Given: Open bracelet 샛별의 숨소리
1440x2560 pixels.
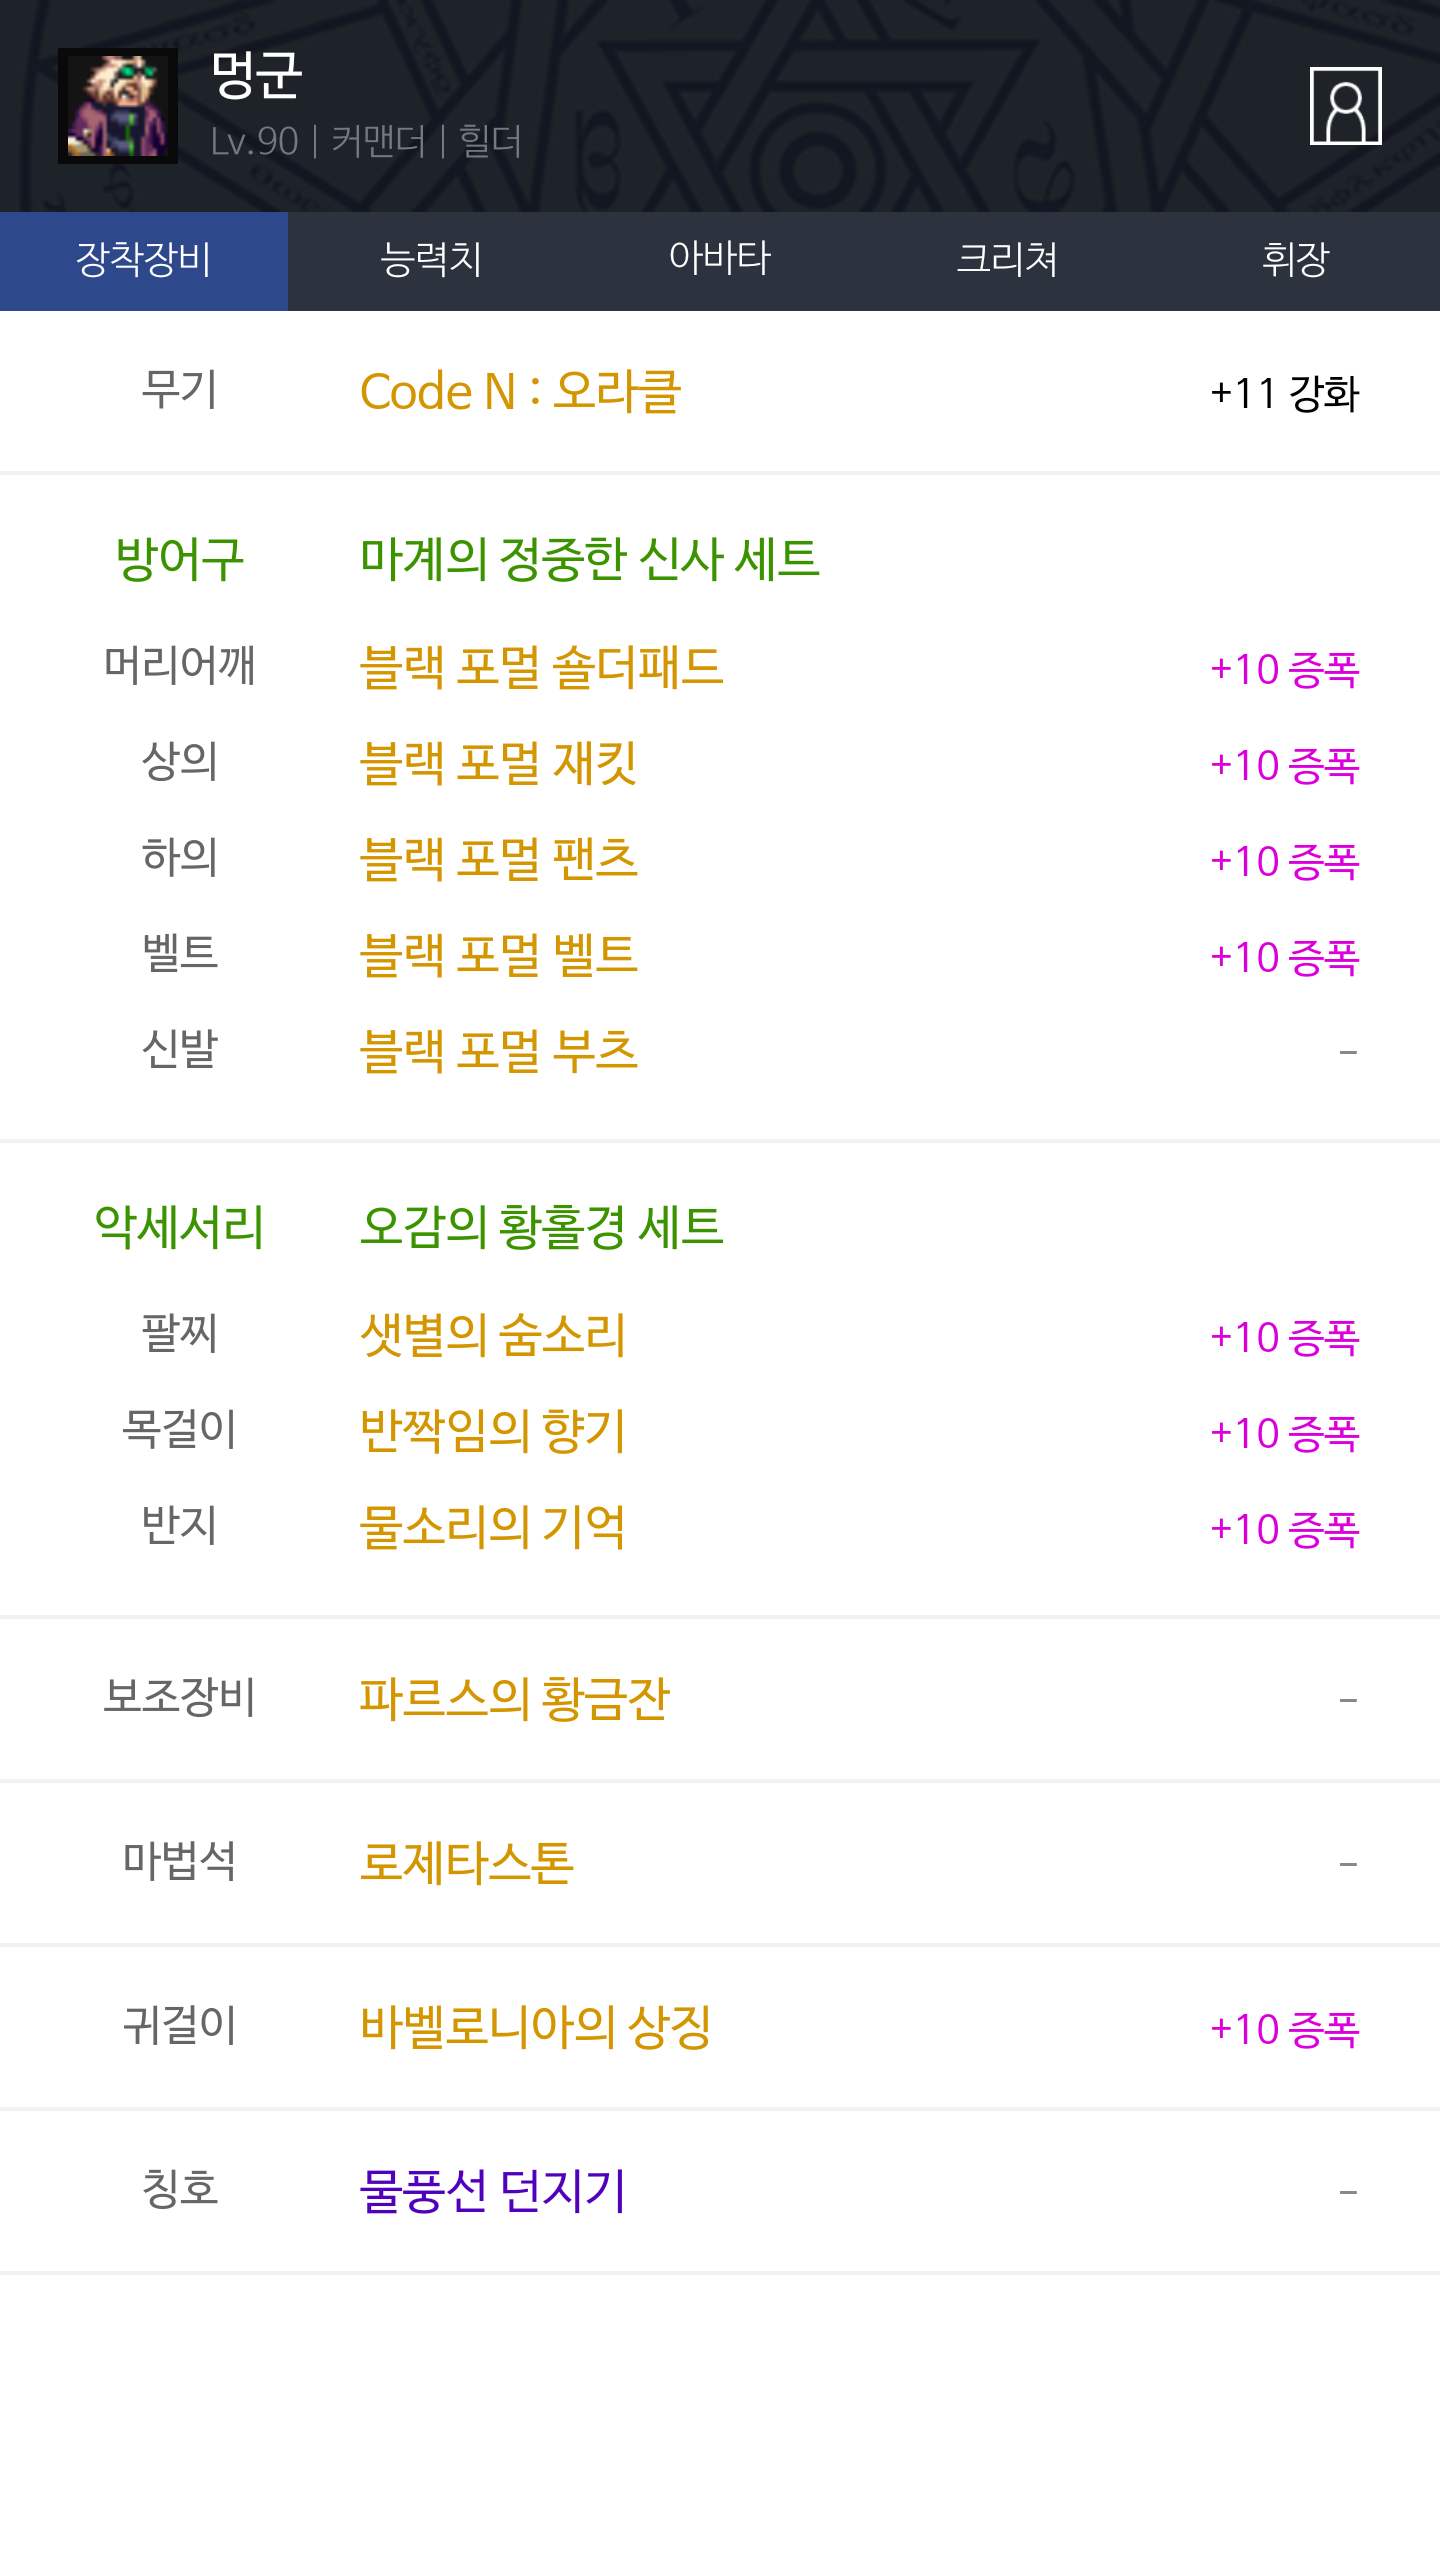Looking at the screenshot, I should pos(492,1335).
